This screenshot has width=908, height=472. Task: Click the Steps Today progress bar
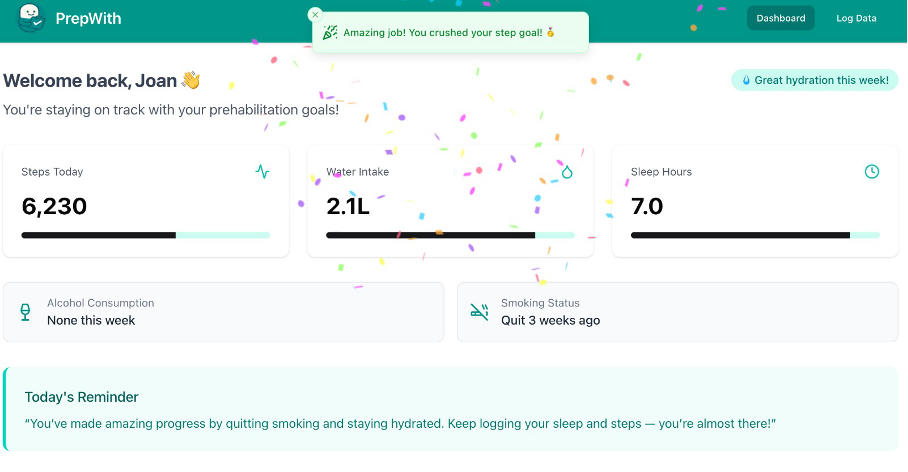146,235
